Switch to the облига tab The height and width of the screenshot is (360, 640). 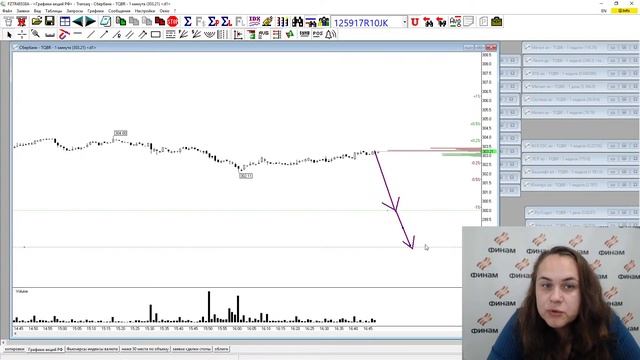(222, 349)
